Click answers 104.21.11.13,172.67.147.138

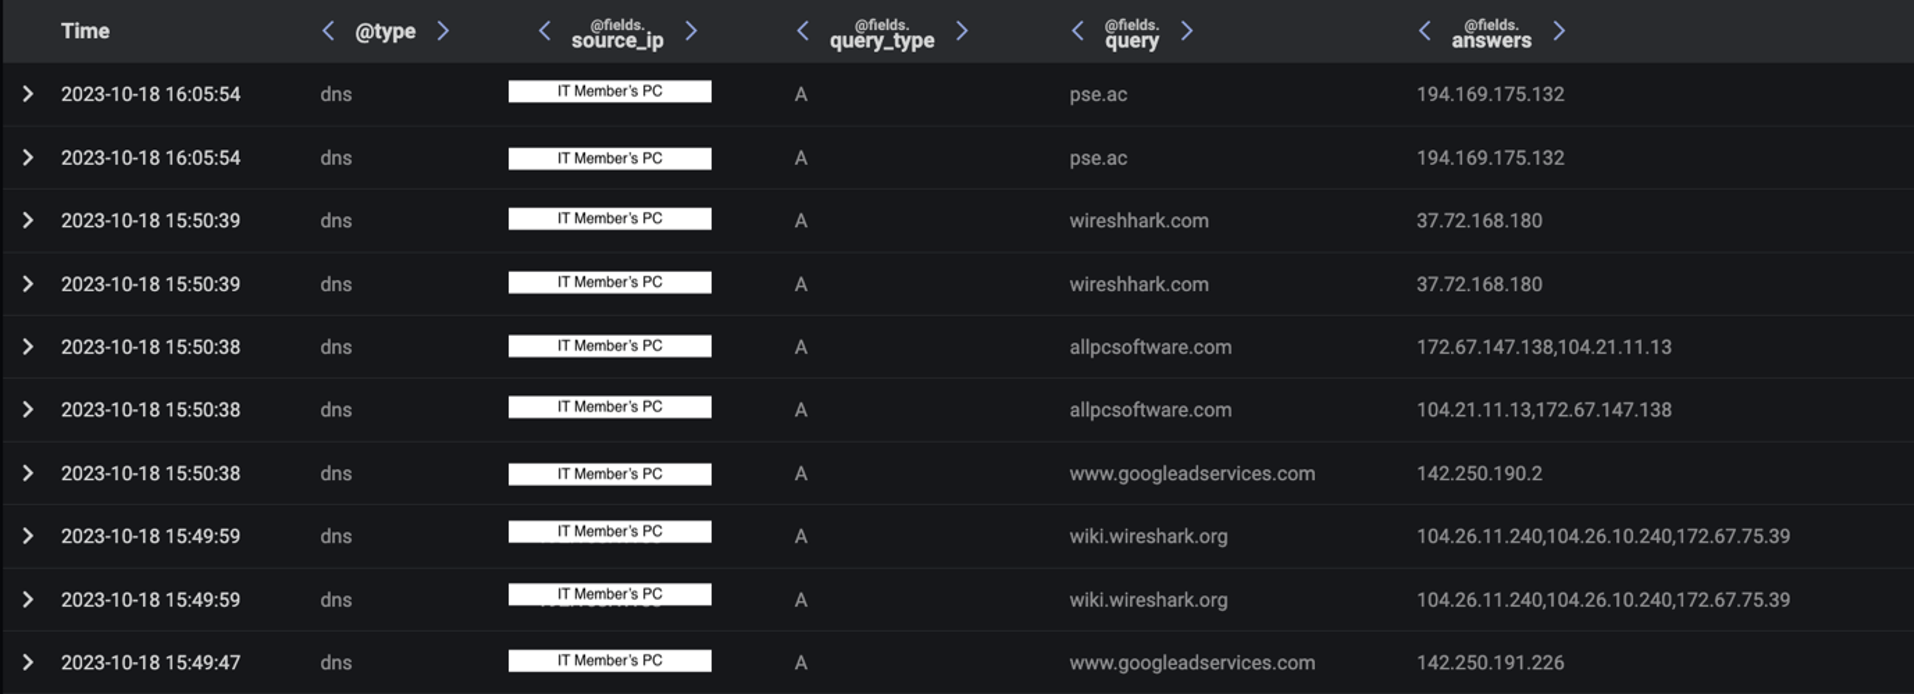pyautogui.click(x=1543, y=410)
